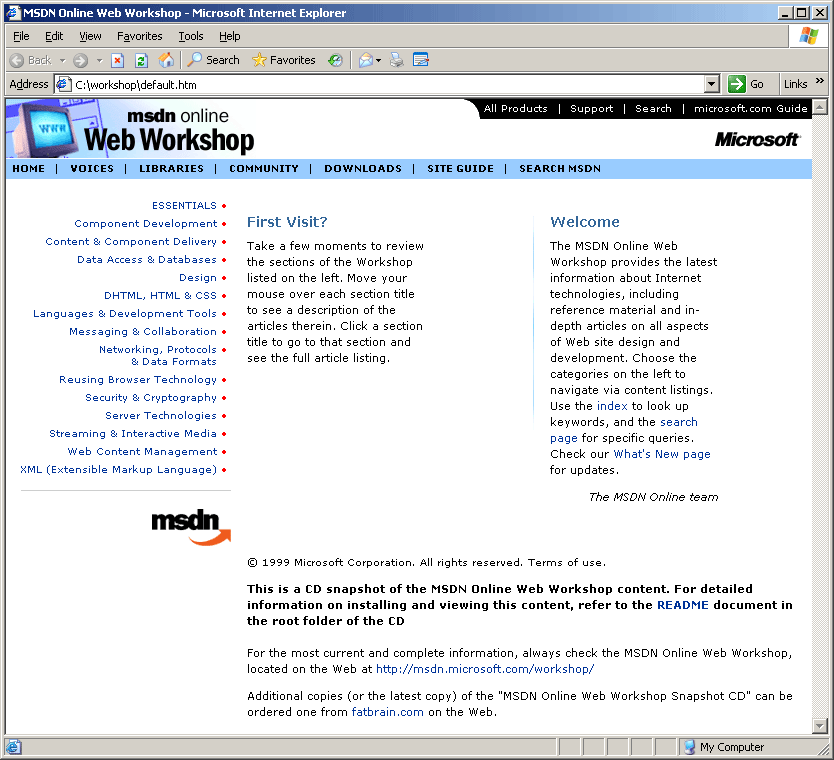Click the msdn logo with orange arrow
The height and width of the screenshot is (760, 834).
coord(191,527)
